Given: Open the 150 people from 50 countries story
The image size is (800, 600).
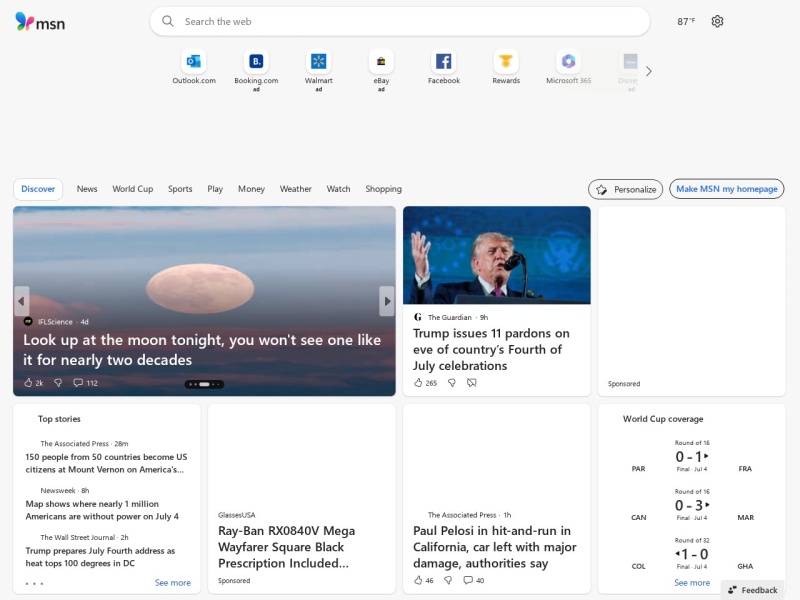Looking at the screenshot, I should click(x=106, y=463).
